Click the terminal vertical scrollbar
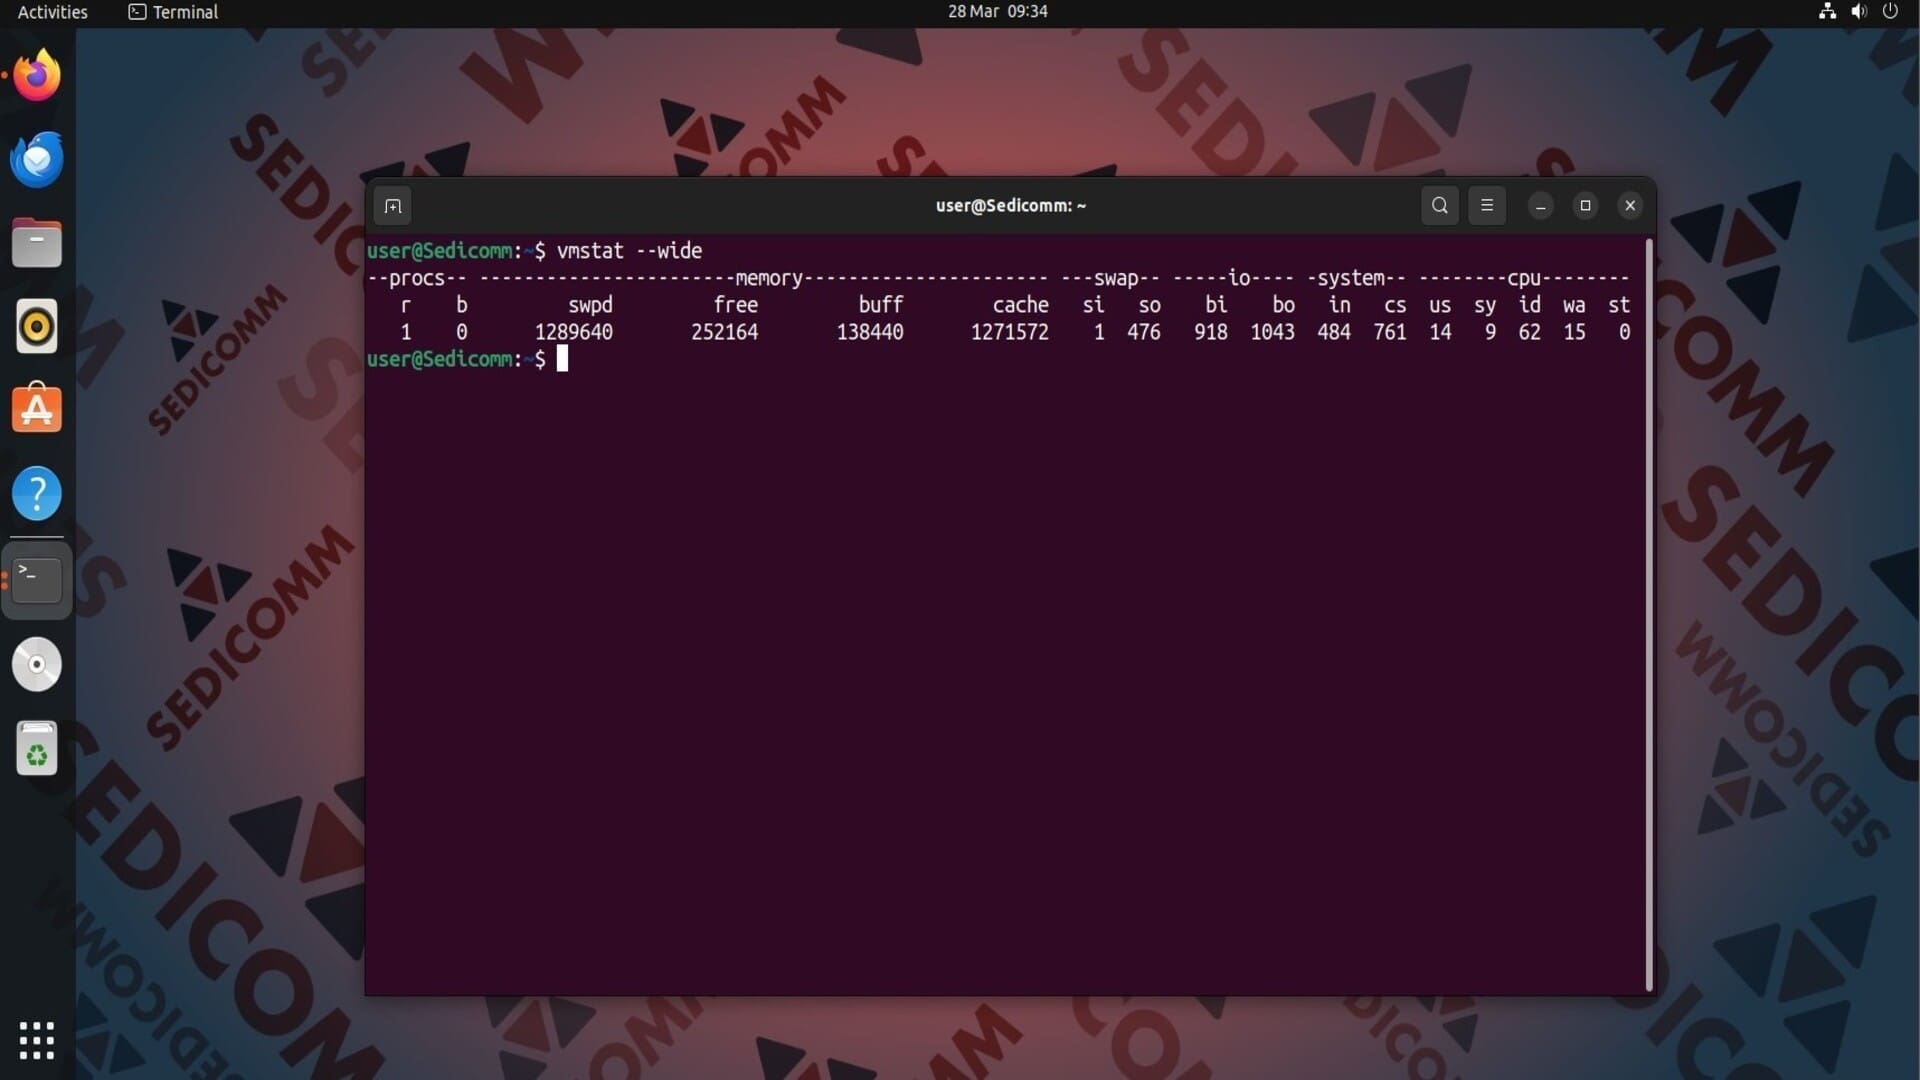This screenshot has width=1920, height=1080. pos(1648,614)
